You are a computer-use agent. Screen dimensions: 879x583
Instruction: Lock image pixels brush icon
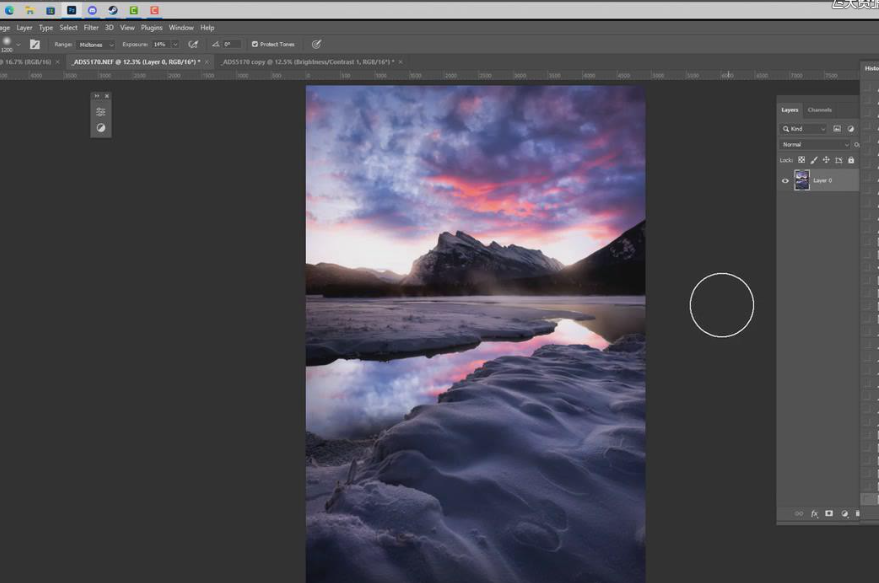click(814, 160)
